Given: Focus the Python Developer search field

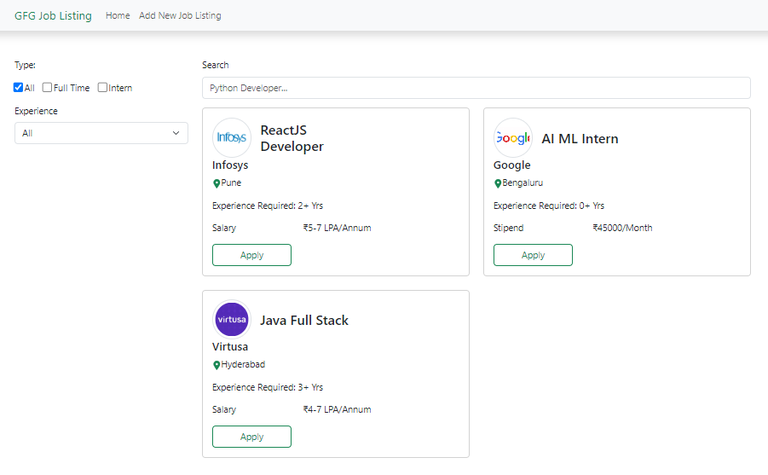Looking at the screenshot, I should click(x=476, y=88).
